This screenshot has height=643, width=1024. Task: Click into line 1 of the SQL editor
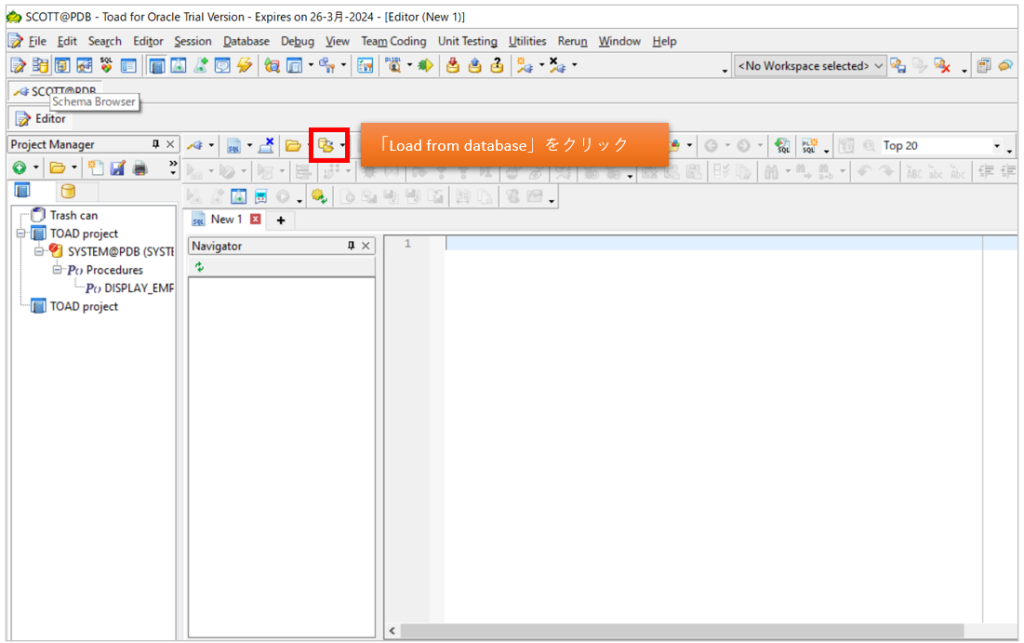[714, 243]
